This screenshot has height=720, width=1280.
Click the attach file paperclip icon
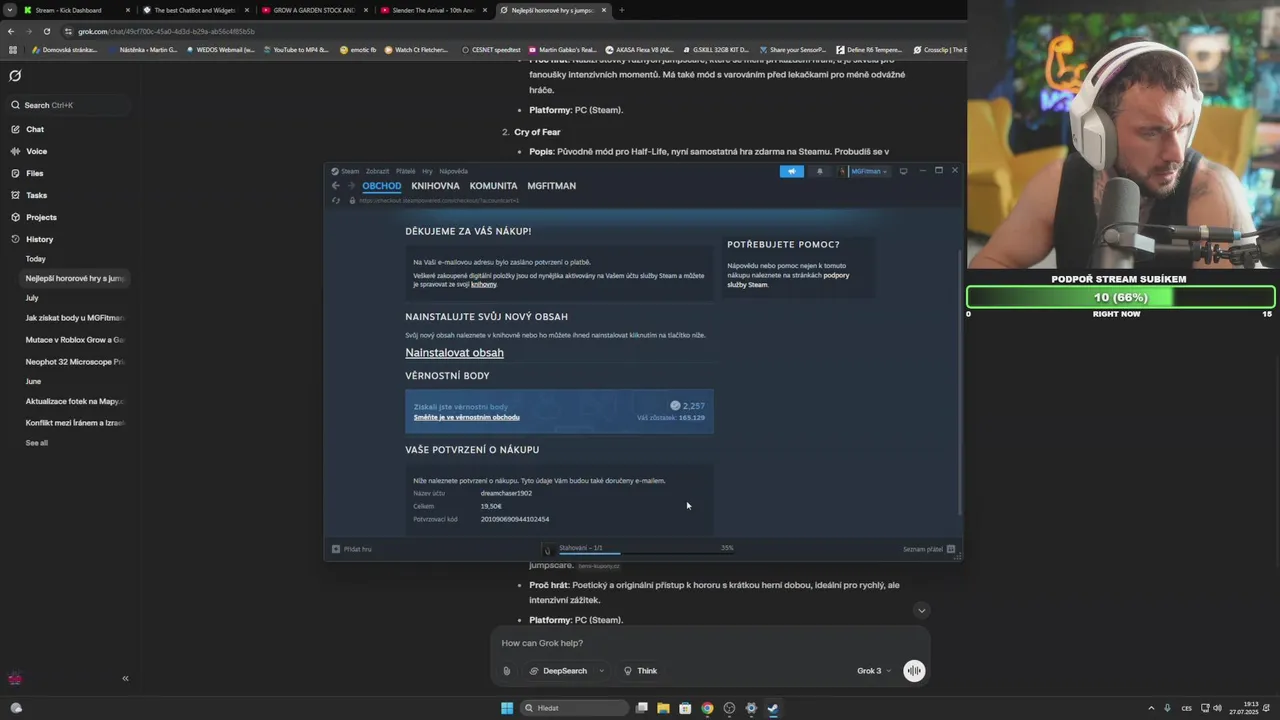click(506, 671)
